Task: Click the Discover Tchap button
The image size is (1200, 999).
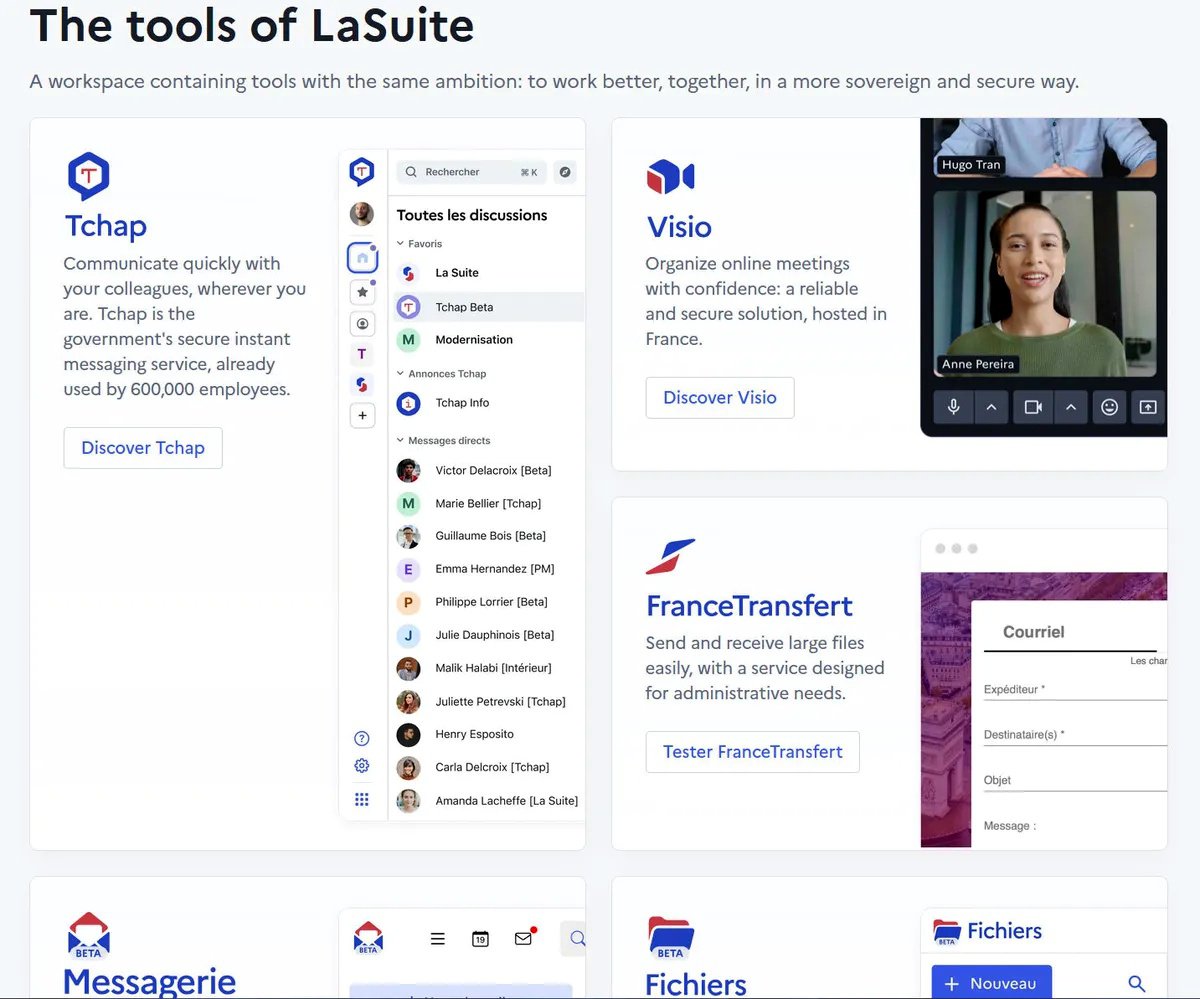Action: tap(143, 448)
